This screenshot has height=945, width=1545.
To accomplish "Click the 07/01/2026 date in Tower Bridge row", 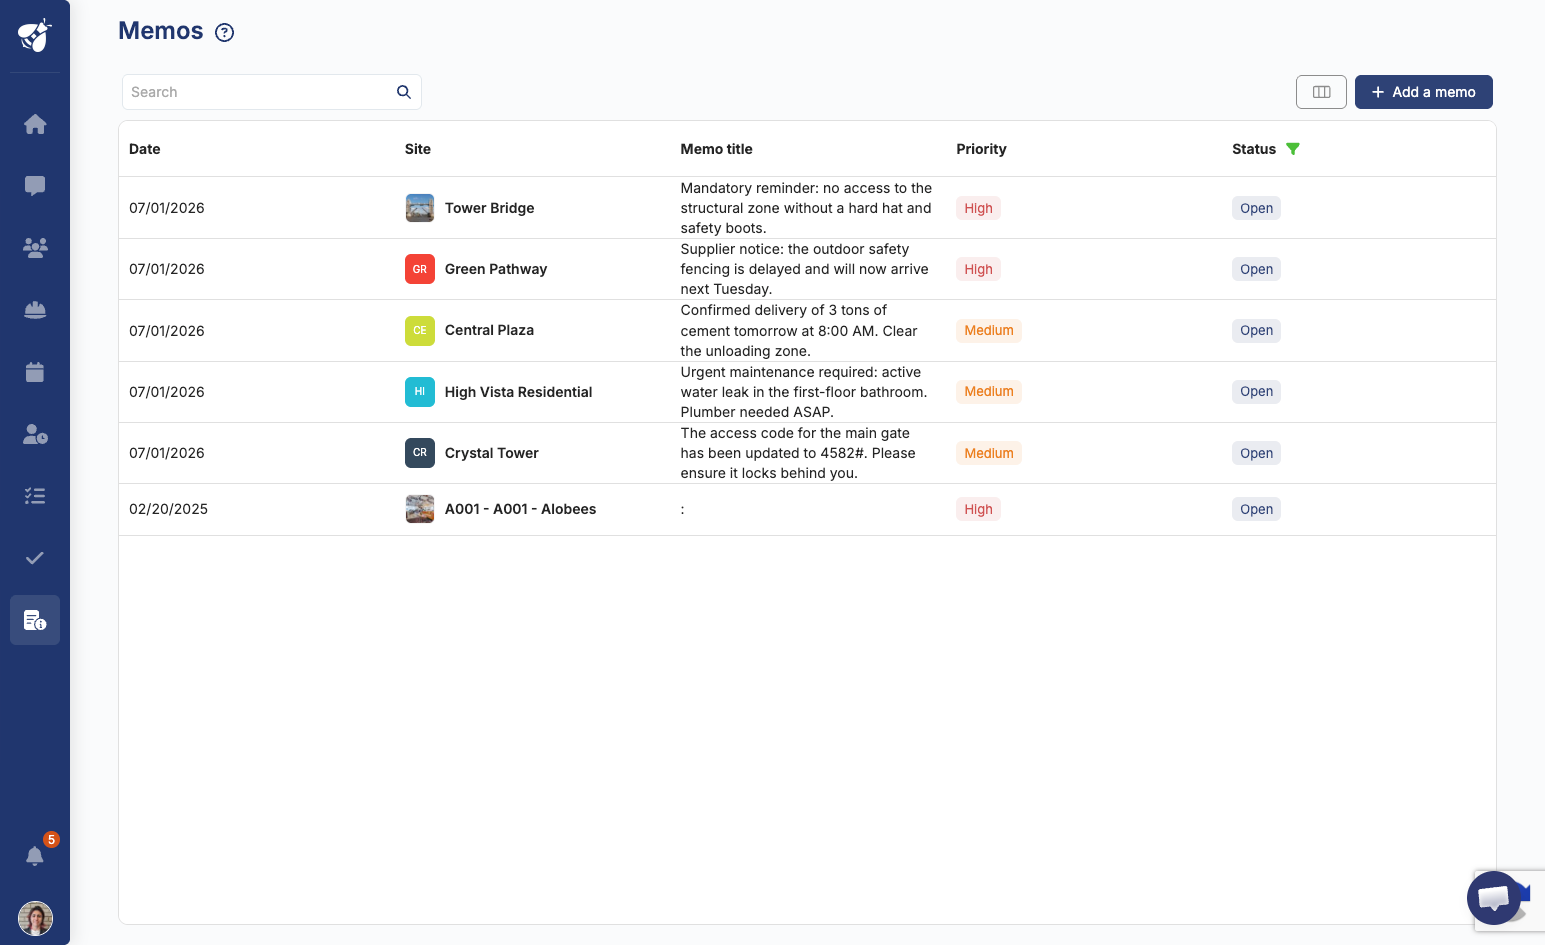I will click(167, 208).
